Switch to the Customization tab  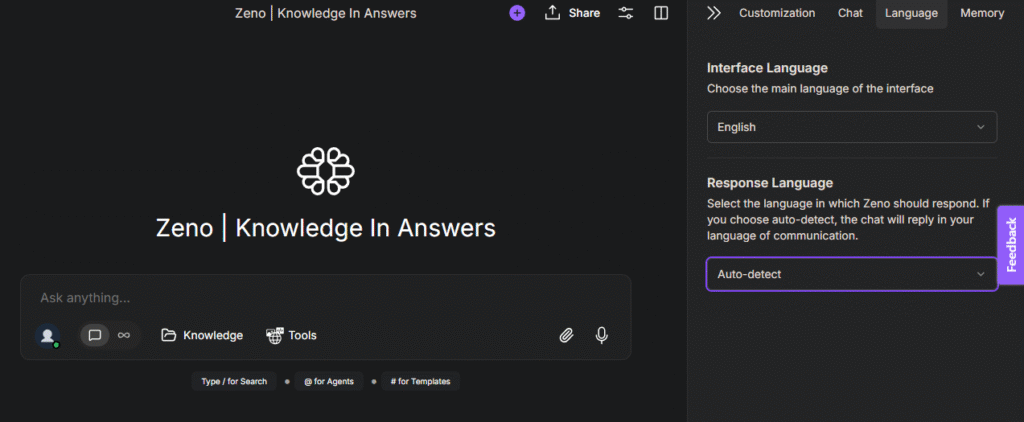pyautogui.click(x=777, y=13)
